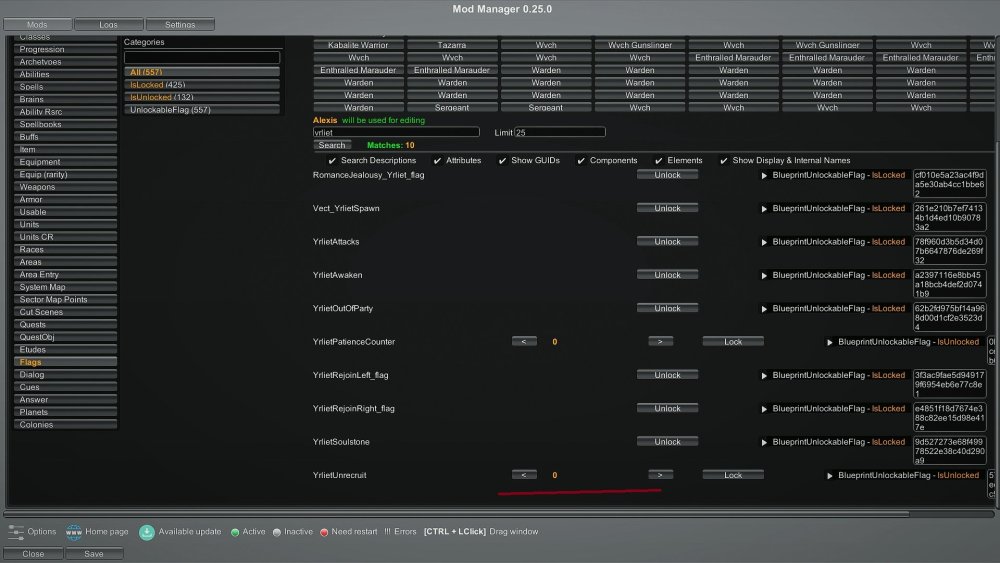This screenshot has width=1000, height=563.
Task: Click the Home page www globe icon
Action: [73, 531]
